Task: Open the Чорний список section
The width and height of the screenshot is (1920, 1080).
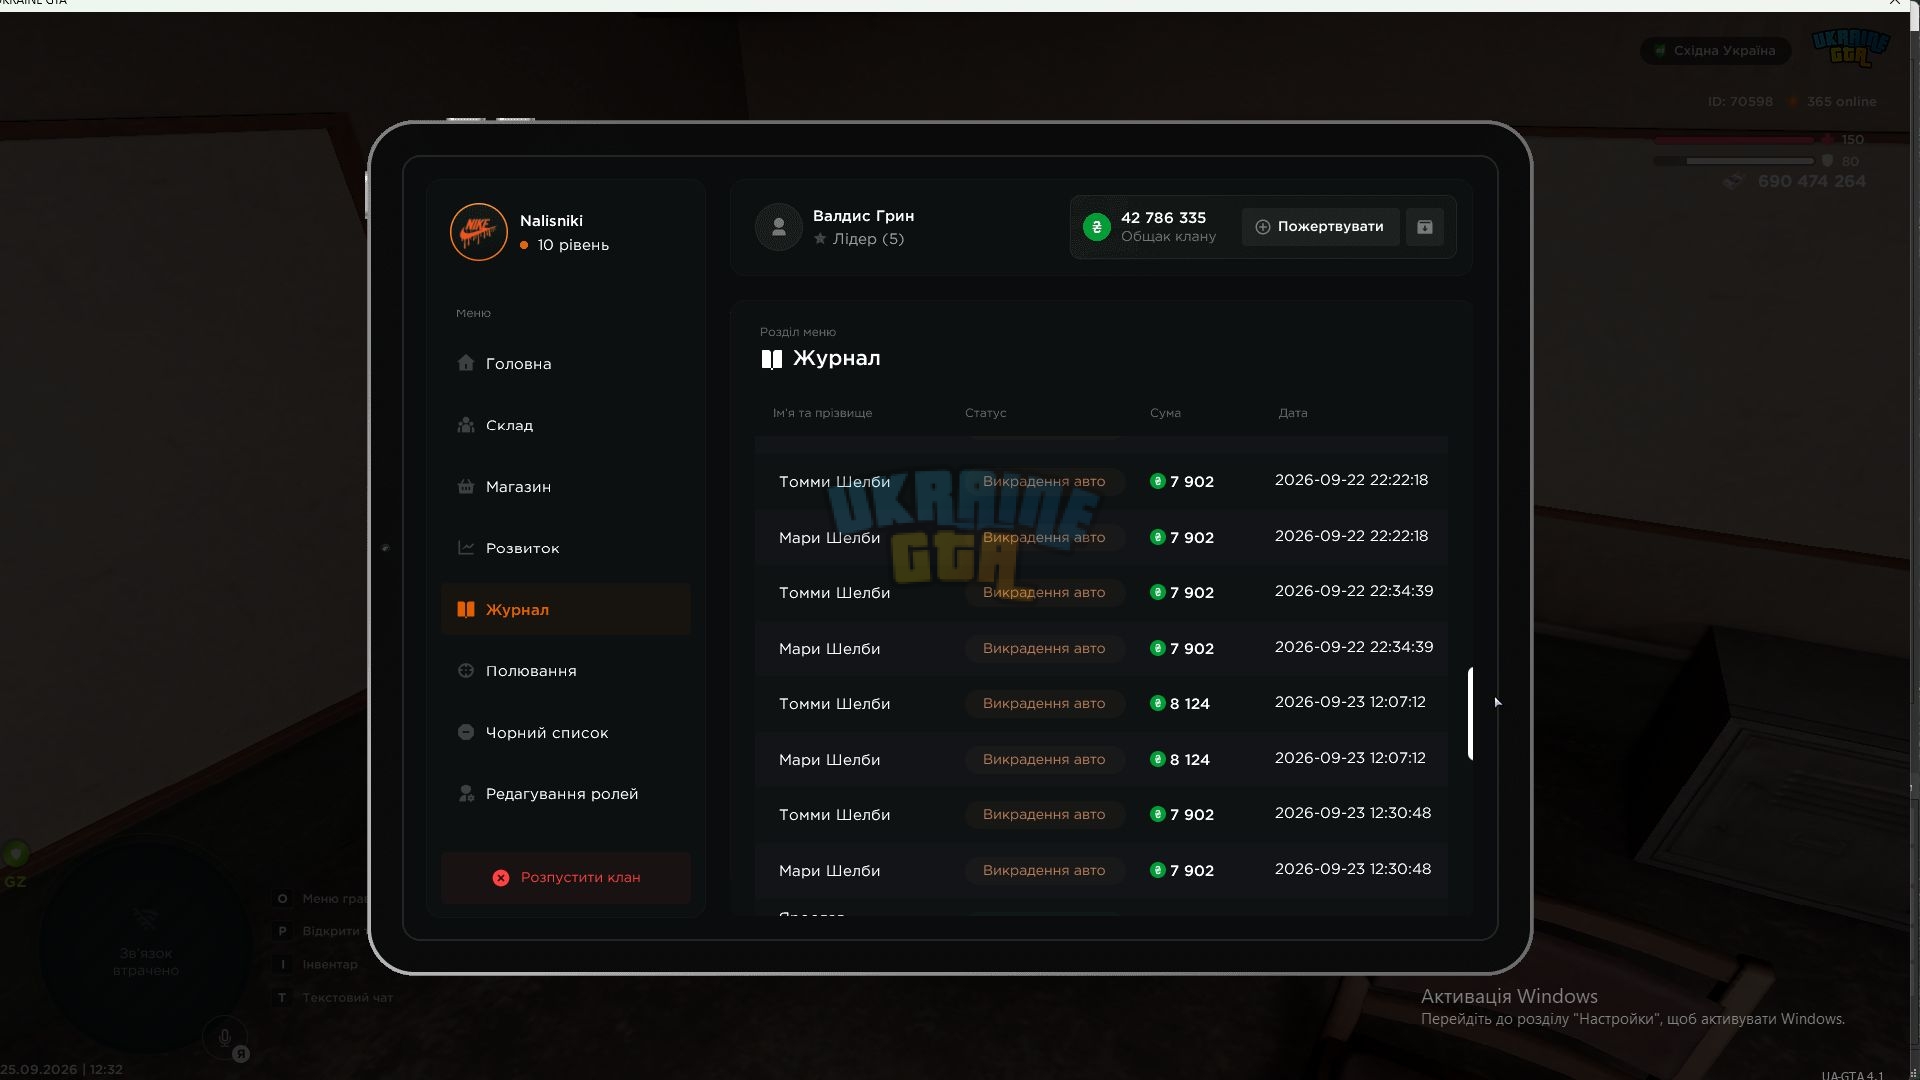Action: point(565,732)
